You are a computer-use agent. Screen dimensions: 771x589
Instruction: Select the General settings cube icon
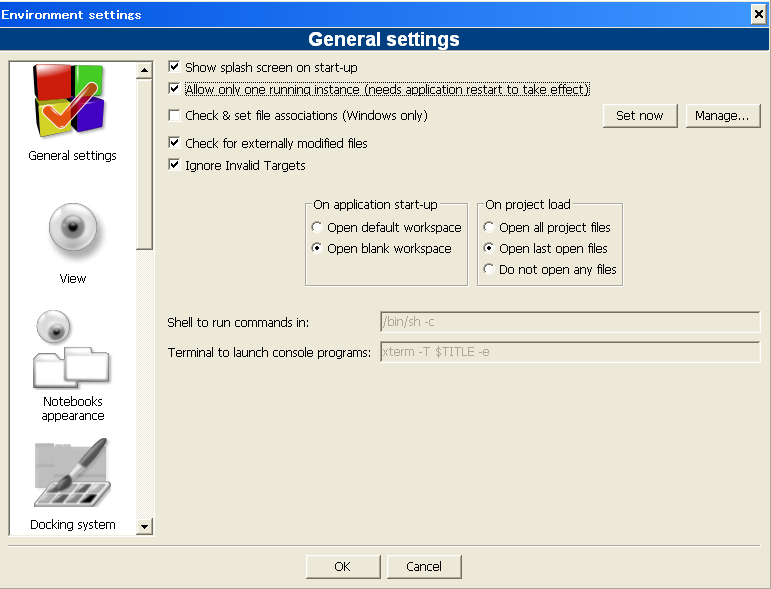click(69, 101)
